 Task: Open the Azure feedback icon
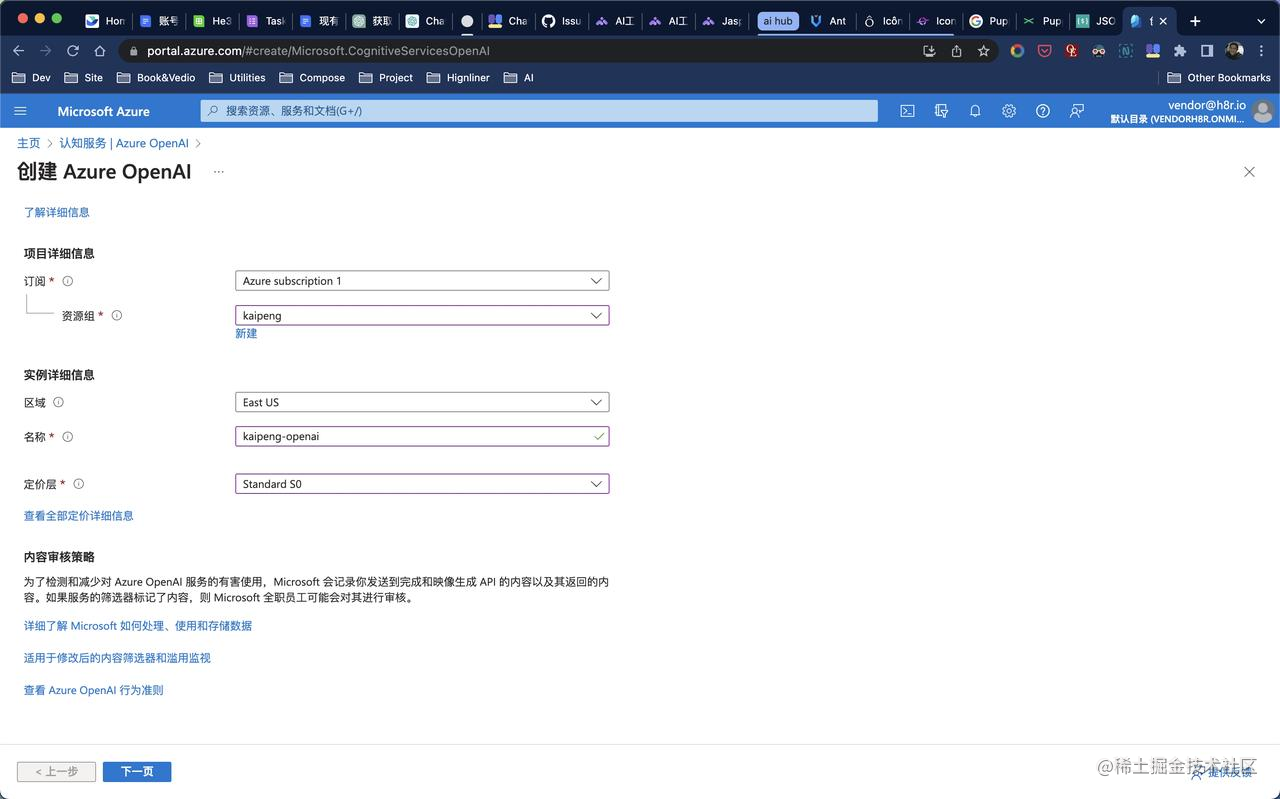(x=1077, y=111)
